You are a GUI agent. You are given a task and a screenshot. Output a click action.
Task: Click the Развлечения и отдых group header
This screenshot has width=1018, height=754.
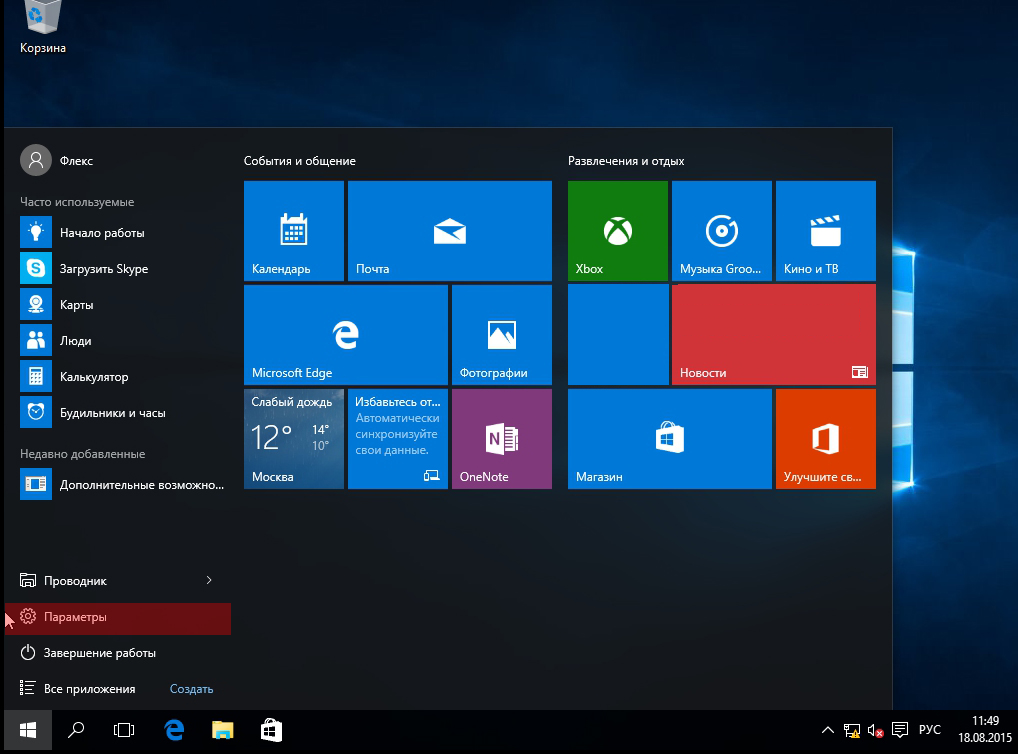pos(626,160)
